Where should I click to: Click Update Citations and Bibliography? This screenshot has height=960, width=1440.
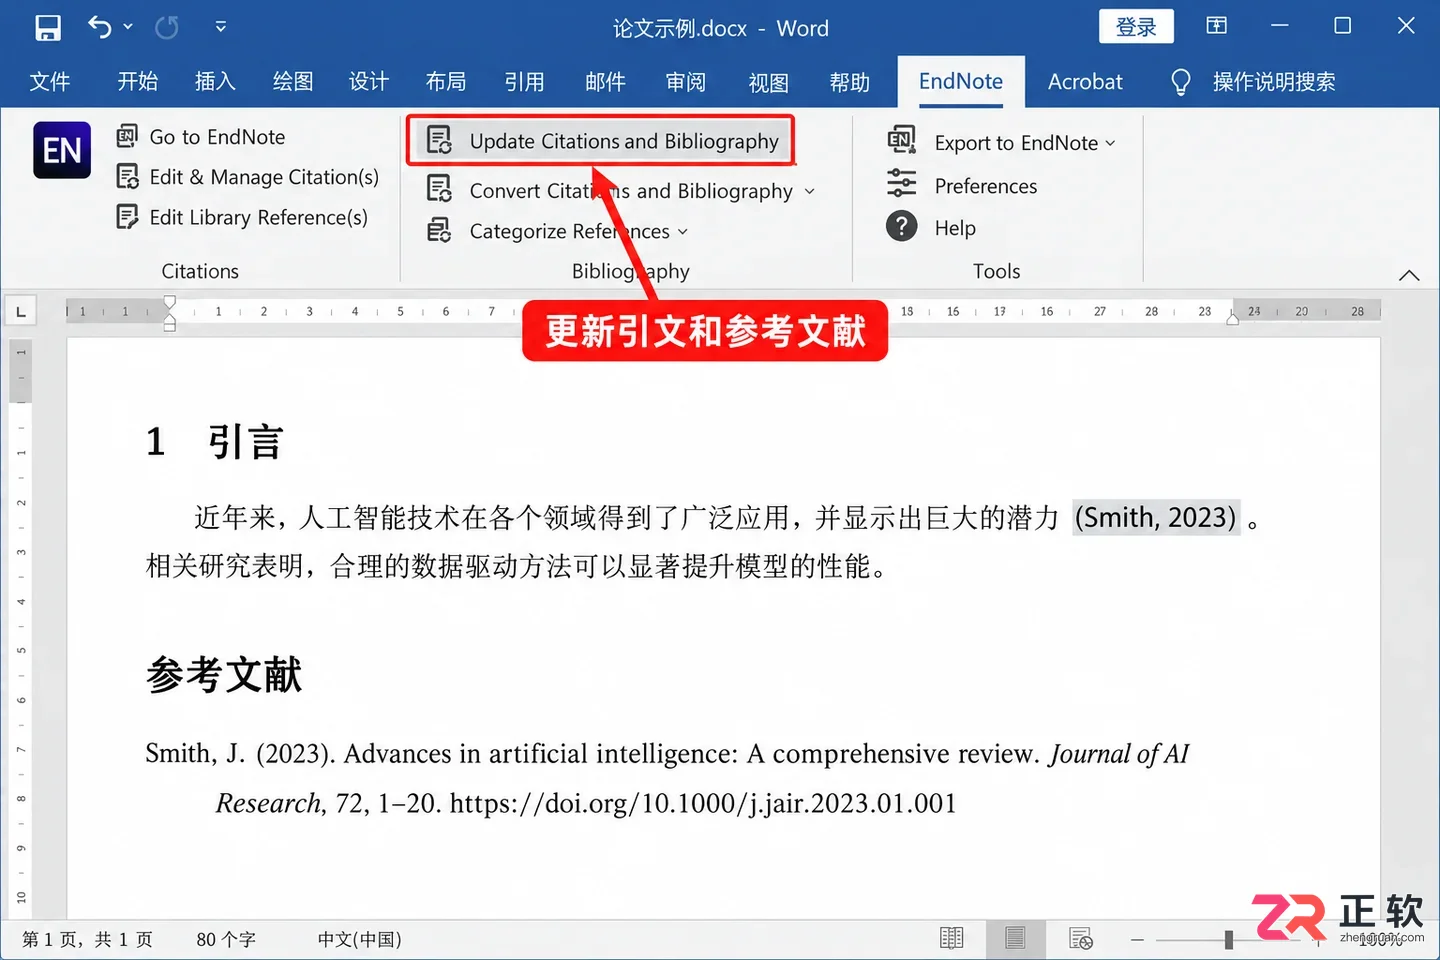click(x=601, y=141)
